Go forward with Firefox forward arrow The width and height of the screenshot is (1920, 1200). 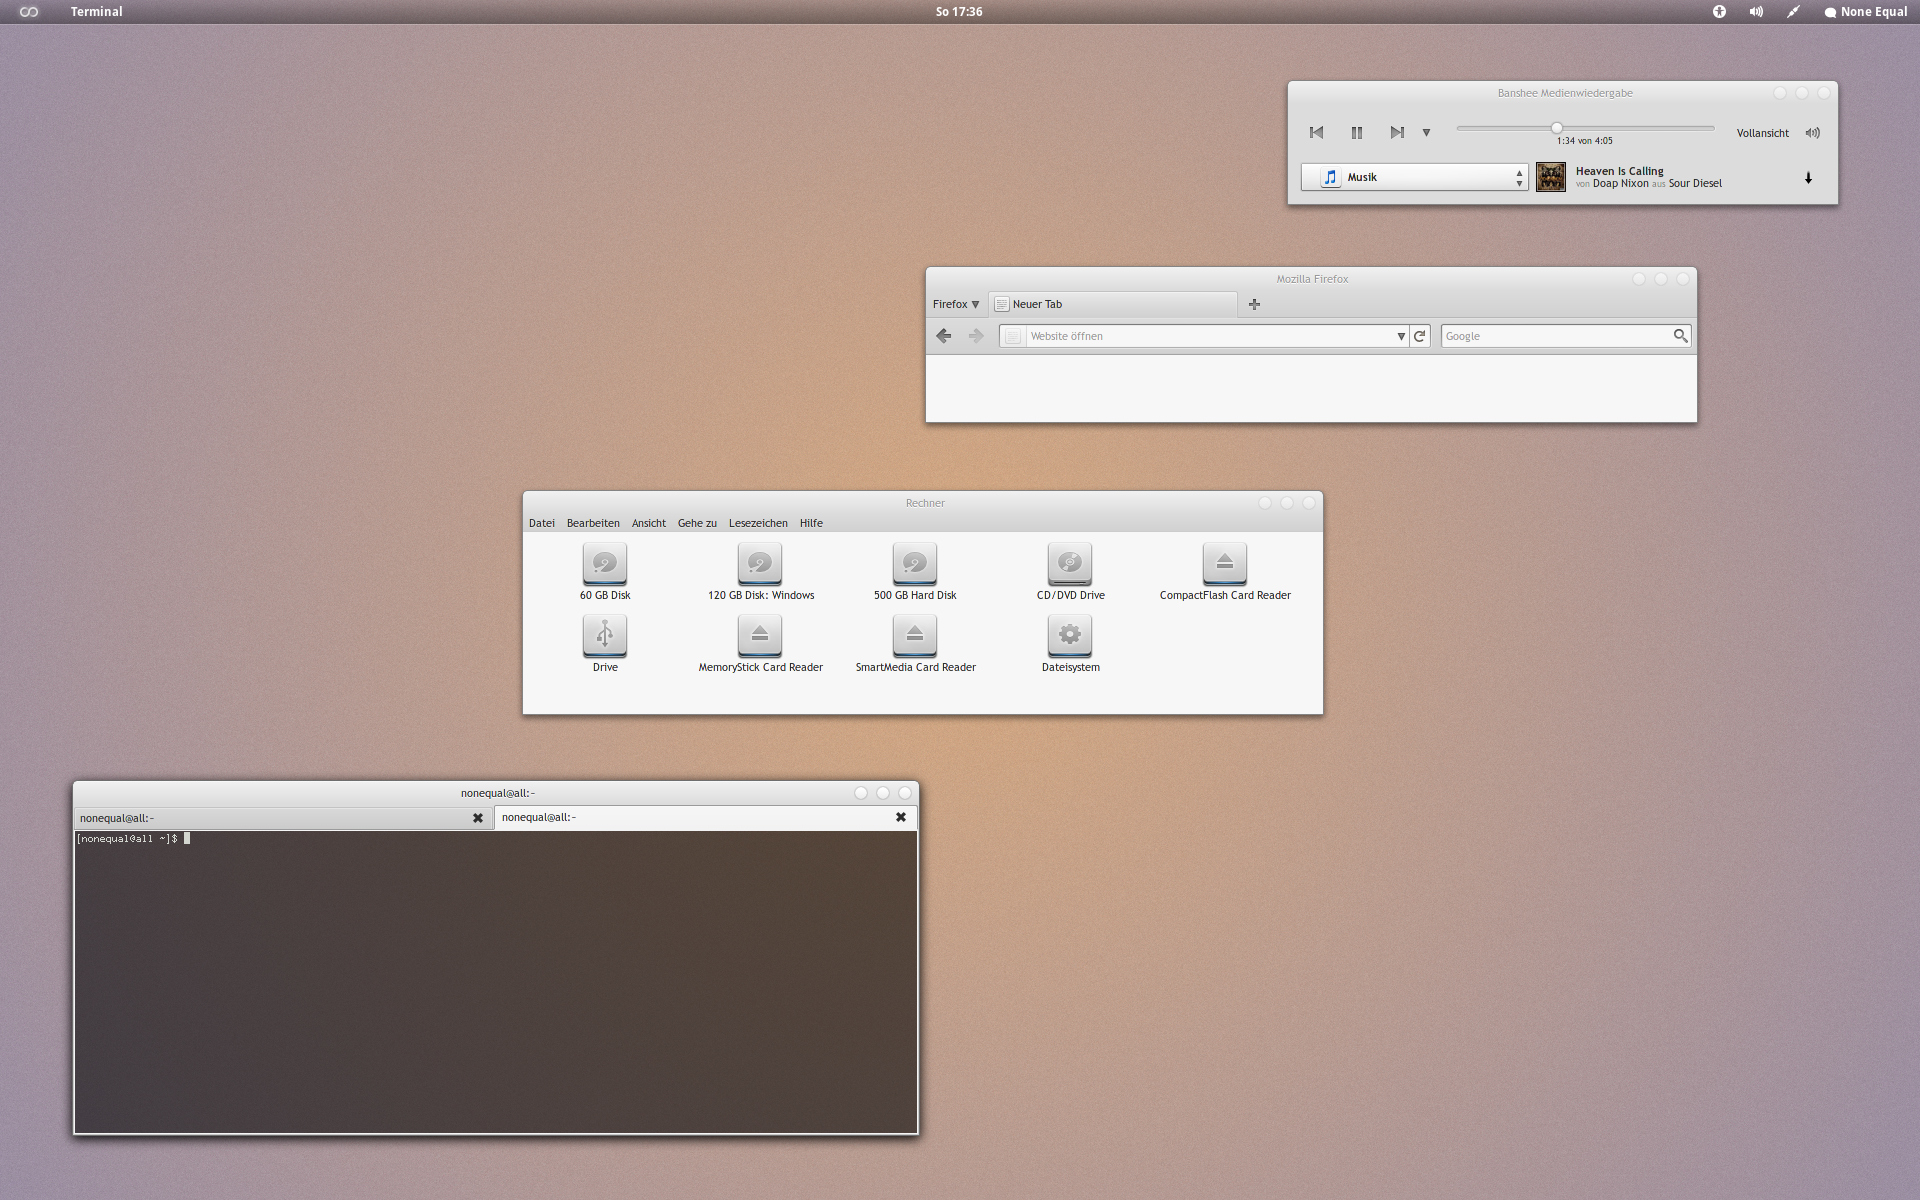coord(976,336)
